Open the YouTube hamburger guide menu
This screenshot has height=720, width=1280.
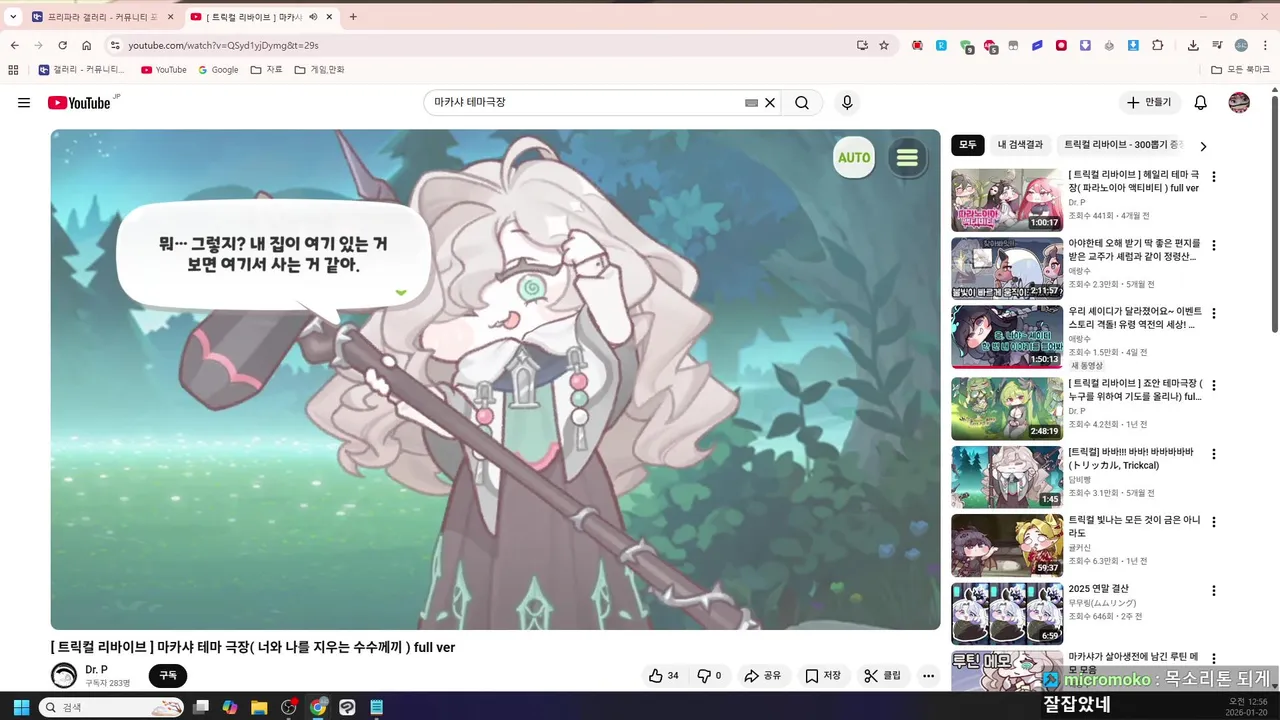click(x=24, y=103)
